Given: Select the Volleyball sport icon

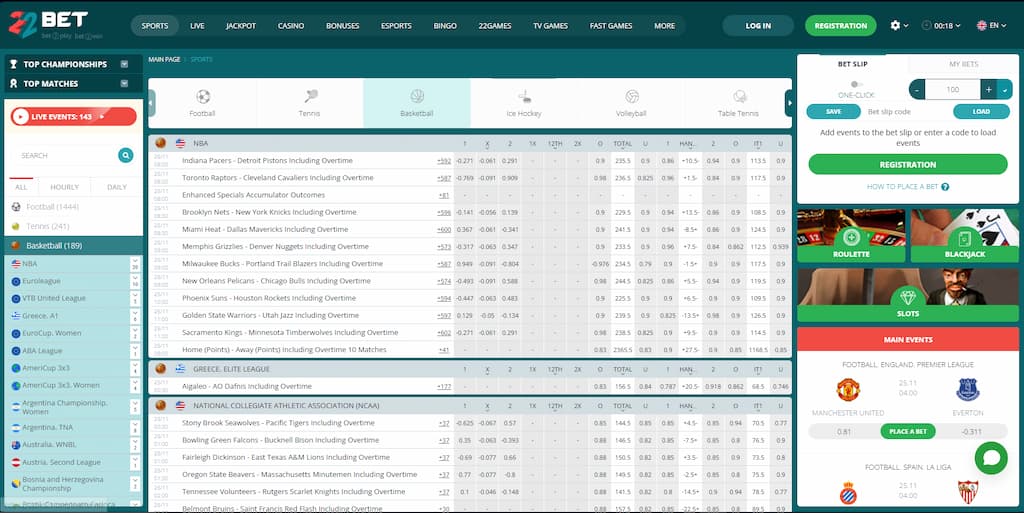Looking at the screenshot, I should [x=632, y=97].
